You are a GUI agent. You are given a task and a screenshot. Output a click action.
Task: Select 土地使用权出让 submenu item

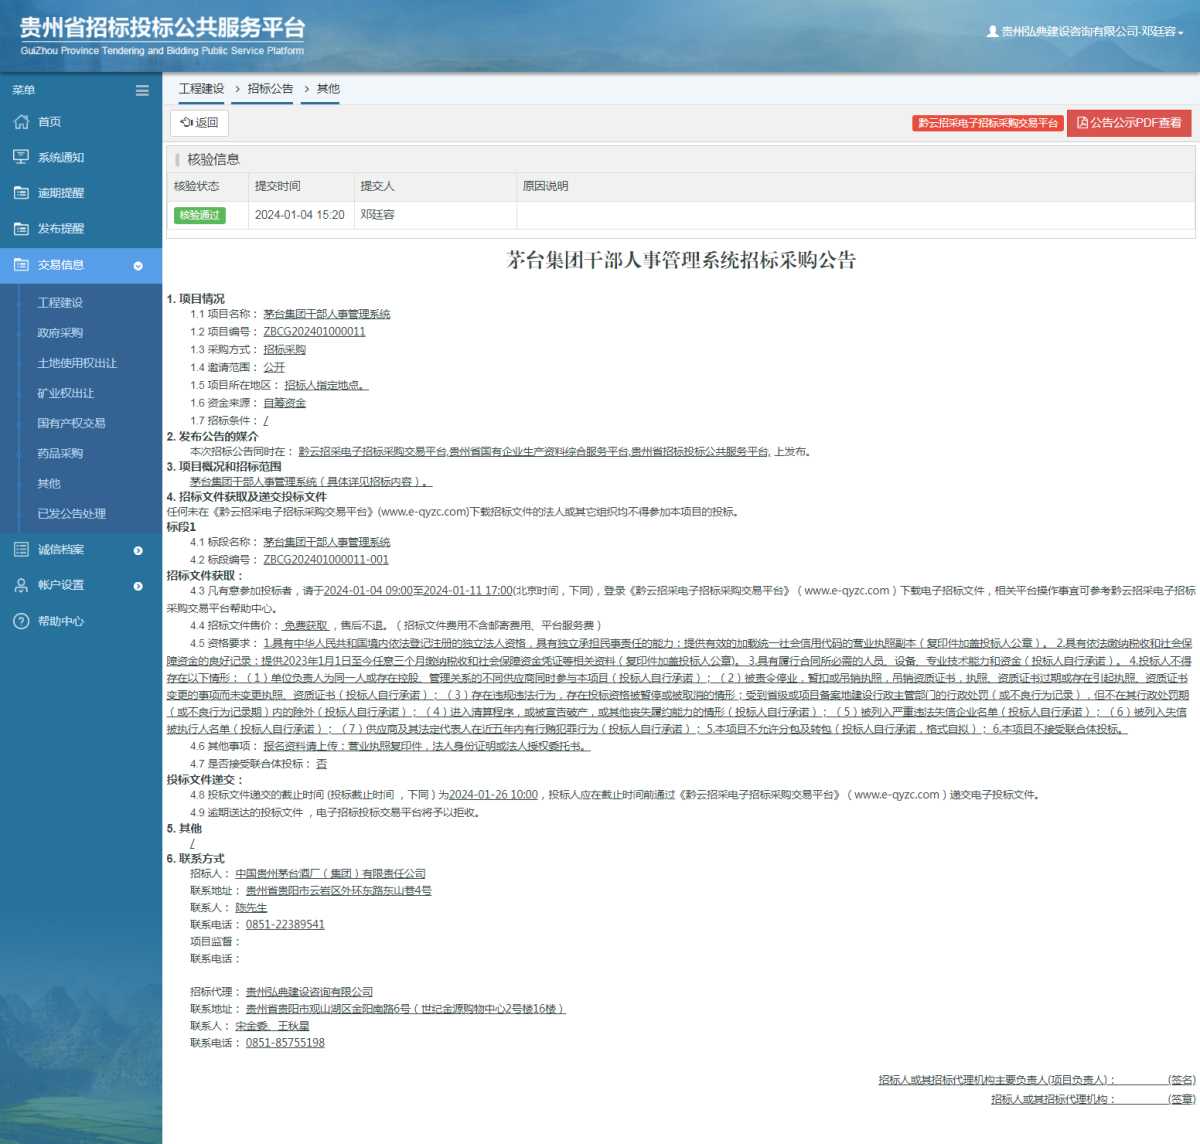click(77, 363)
